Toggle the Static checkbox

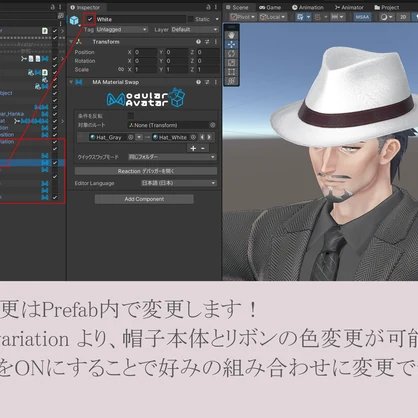pyautogui.click(x=191, y=19)
